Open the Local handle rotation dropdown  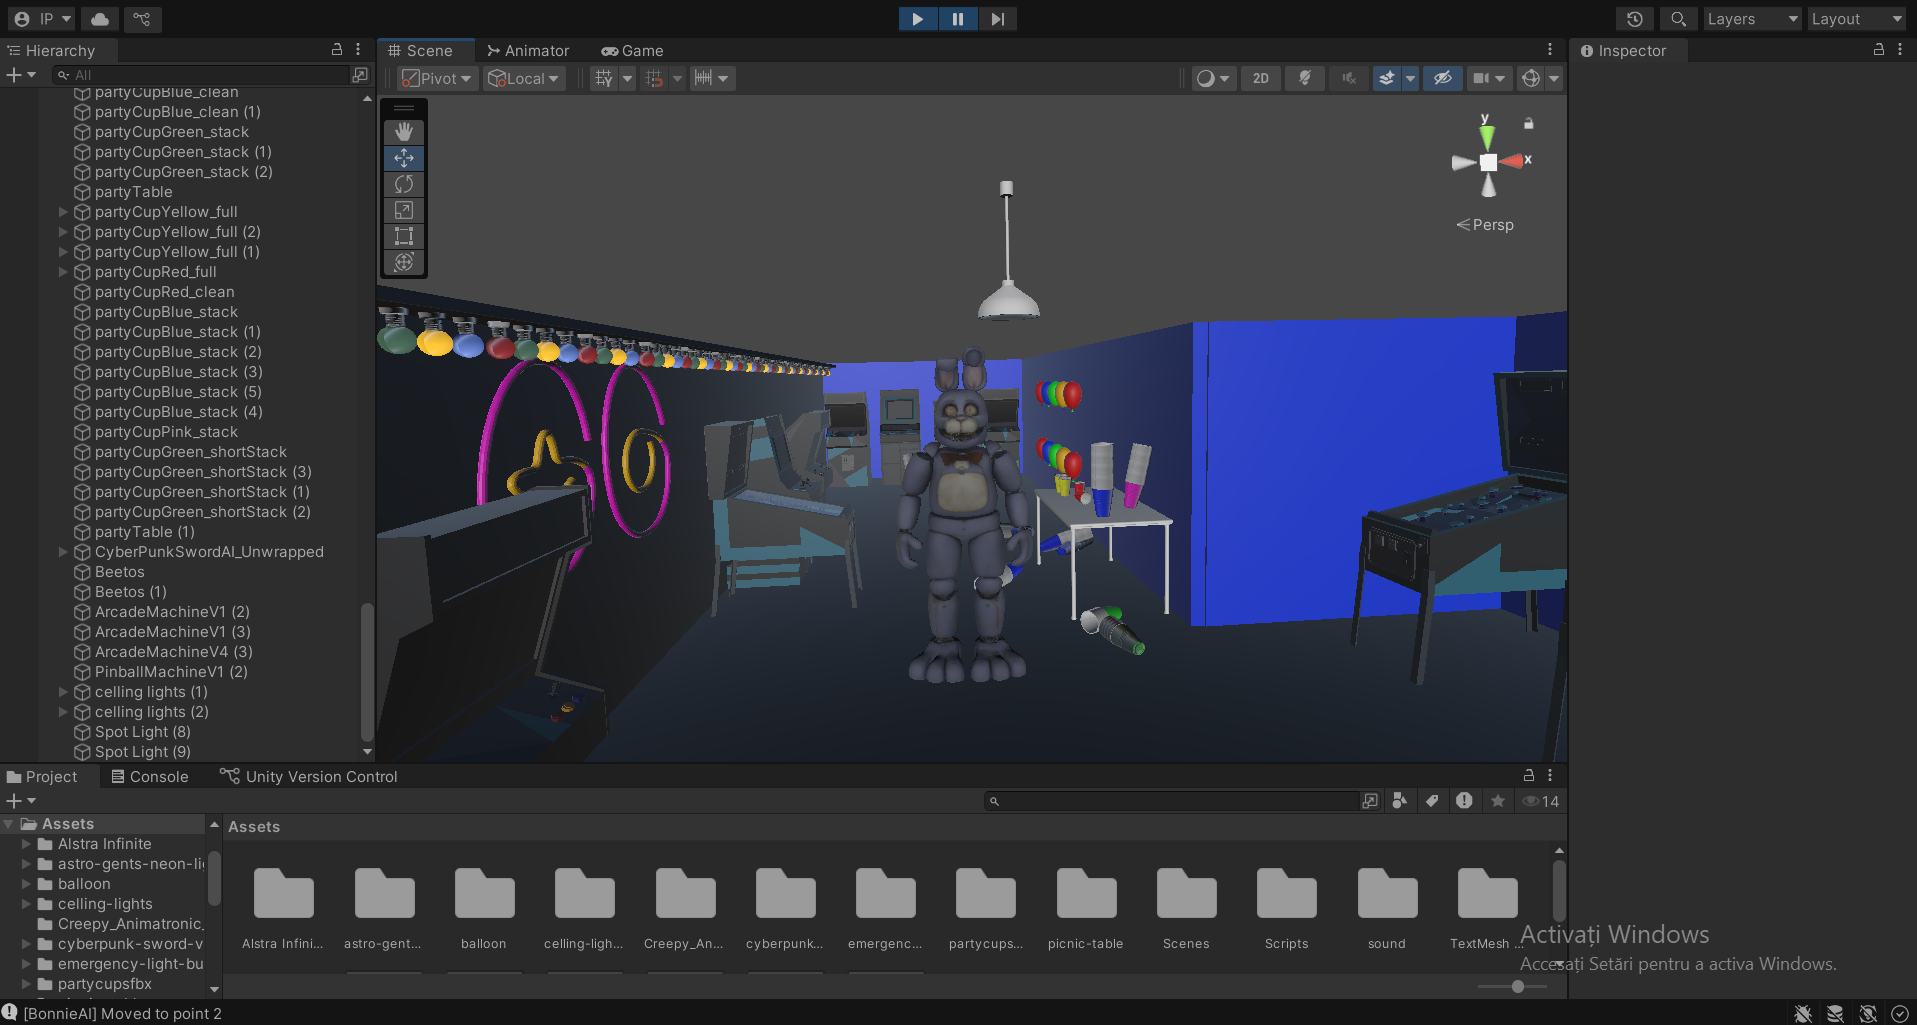[524, 78]
